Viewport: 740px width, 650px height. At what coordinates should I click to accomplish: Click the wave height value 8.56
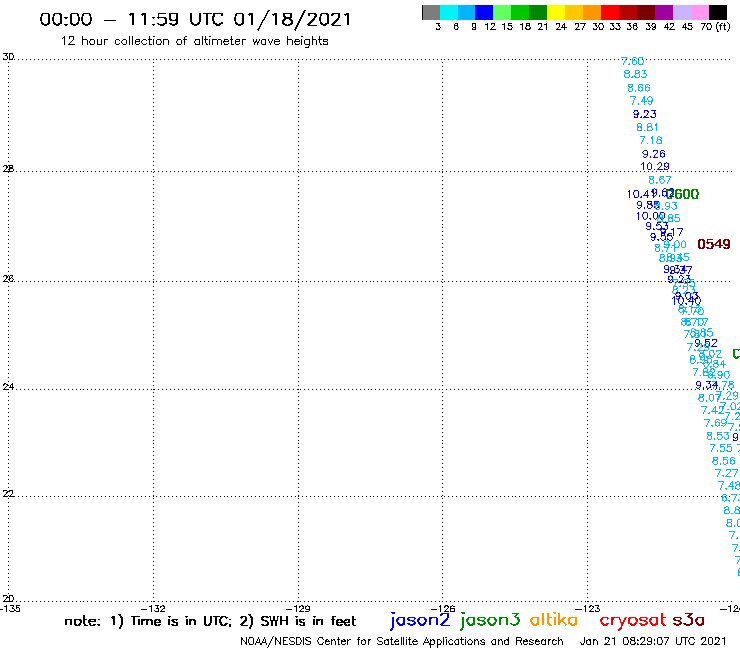[723, 461]
